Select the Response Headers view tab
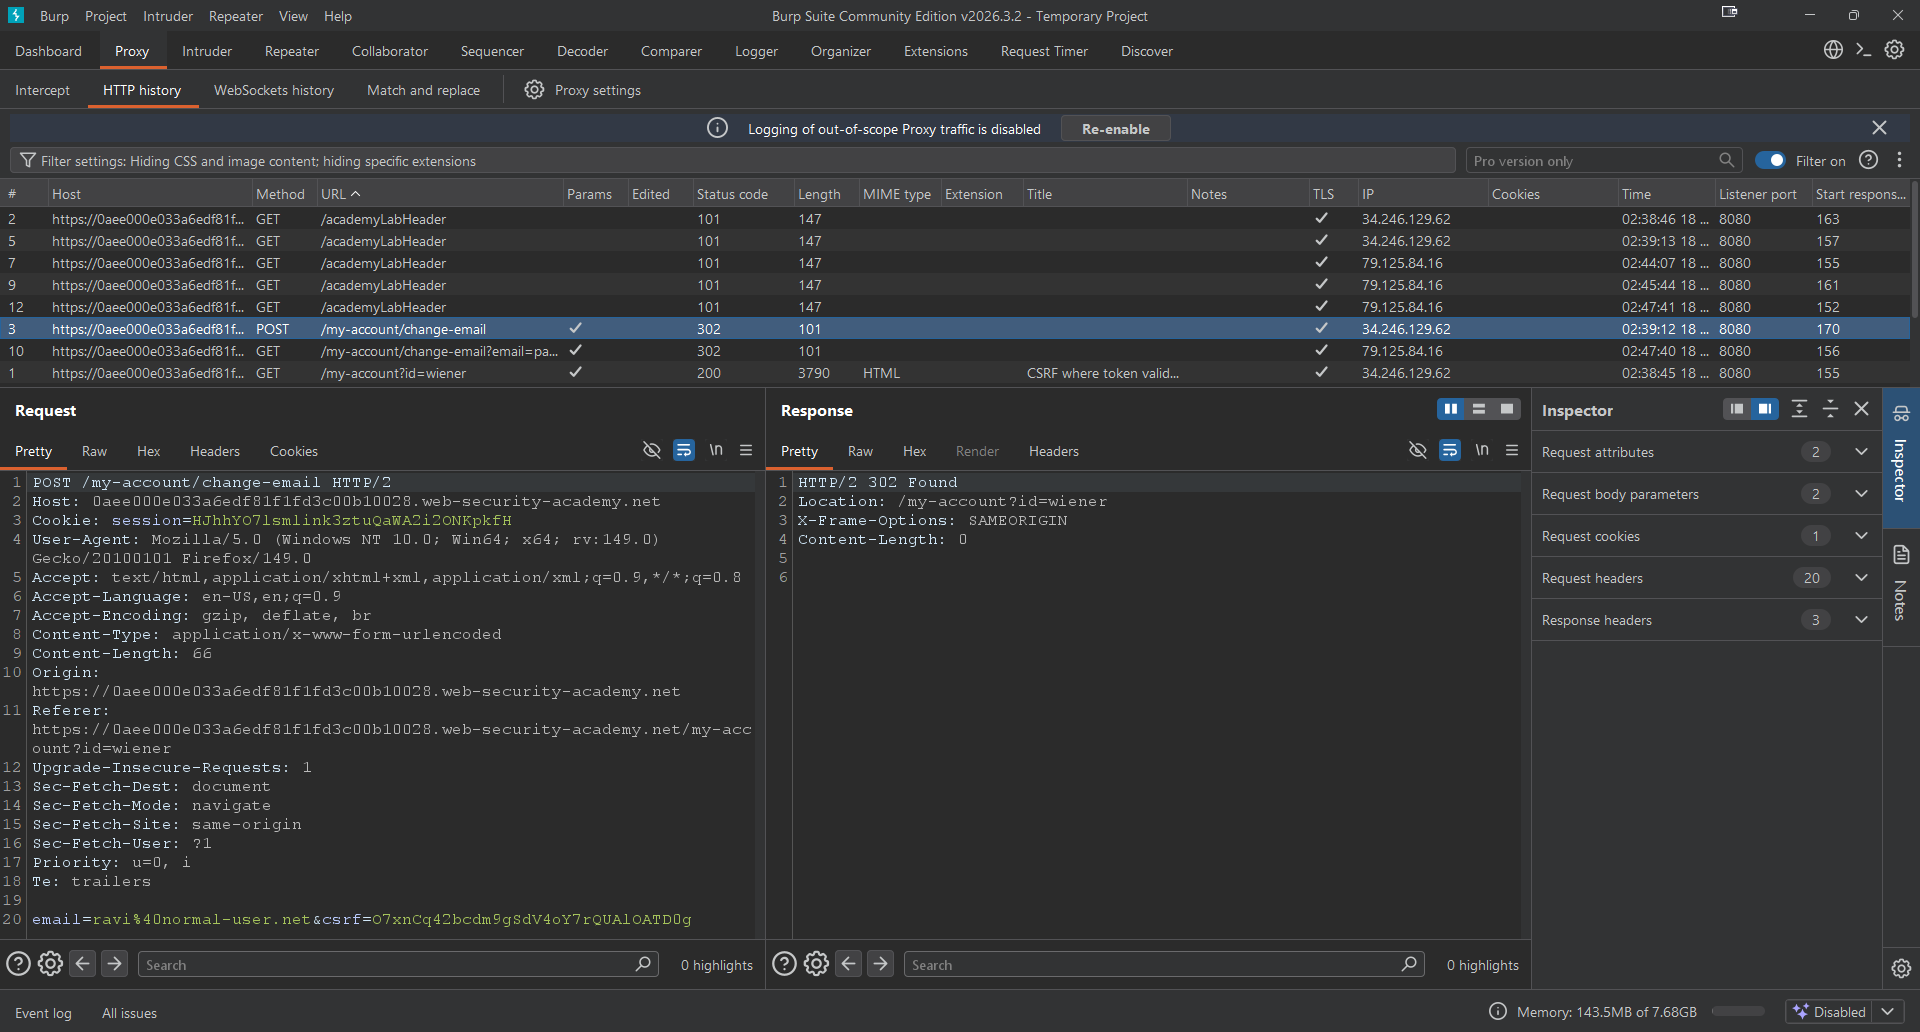This screenshot has height=1032, width=1920. 1054,451
